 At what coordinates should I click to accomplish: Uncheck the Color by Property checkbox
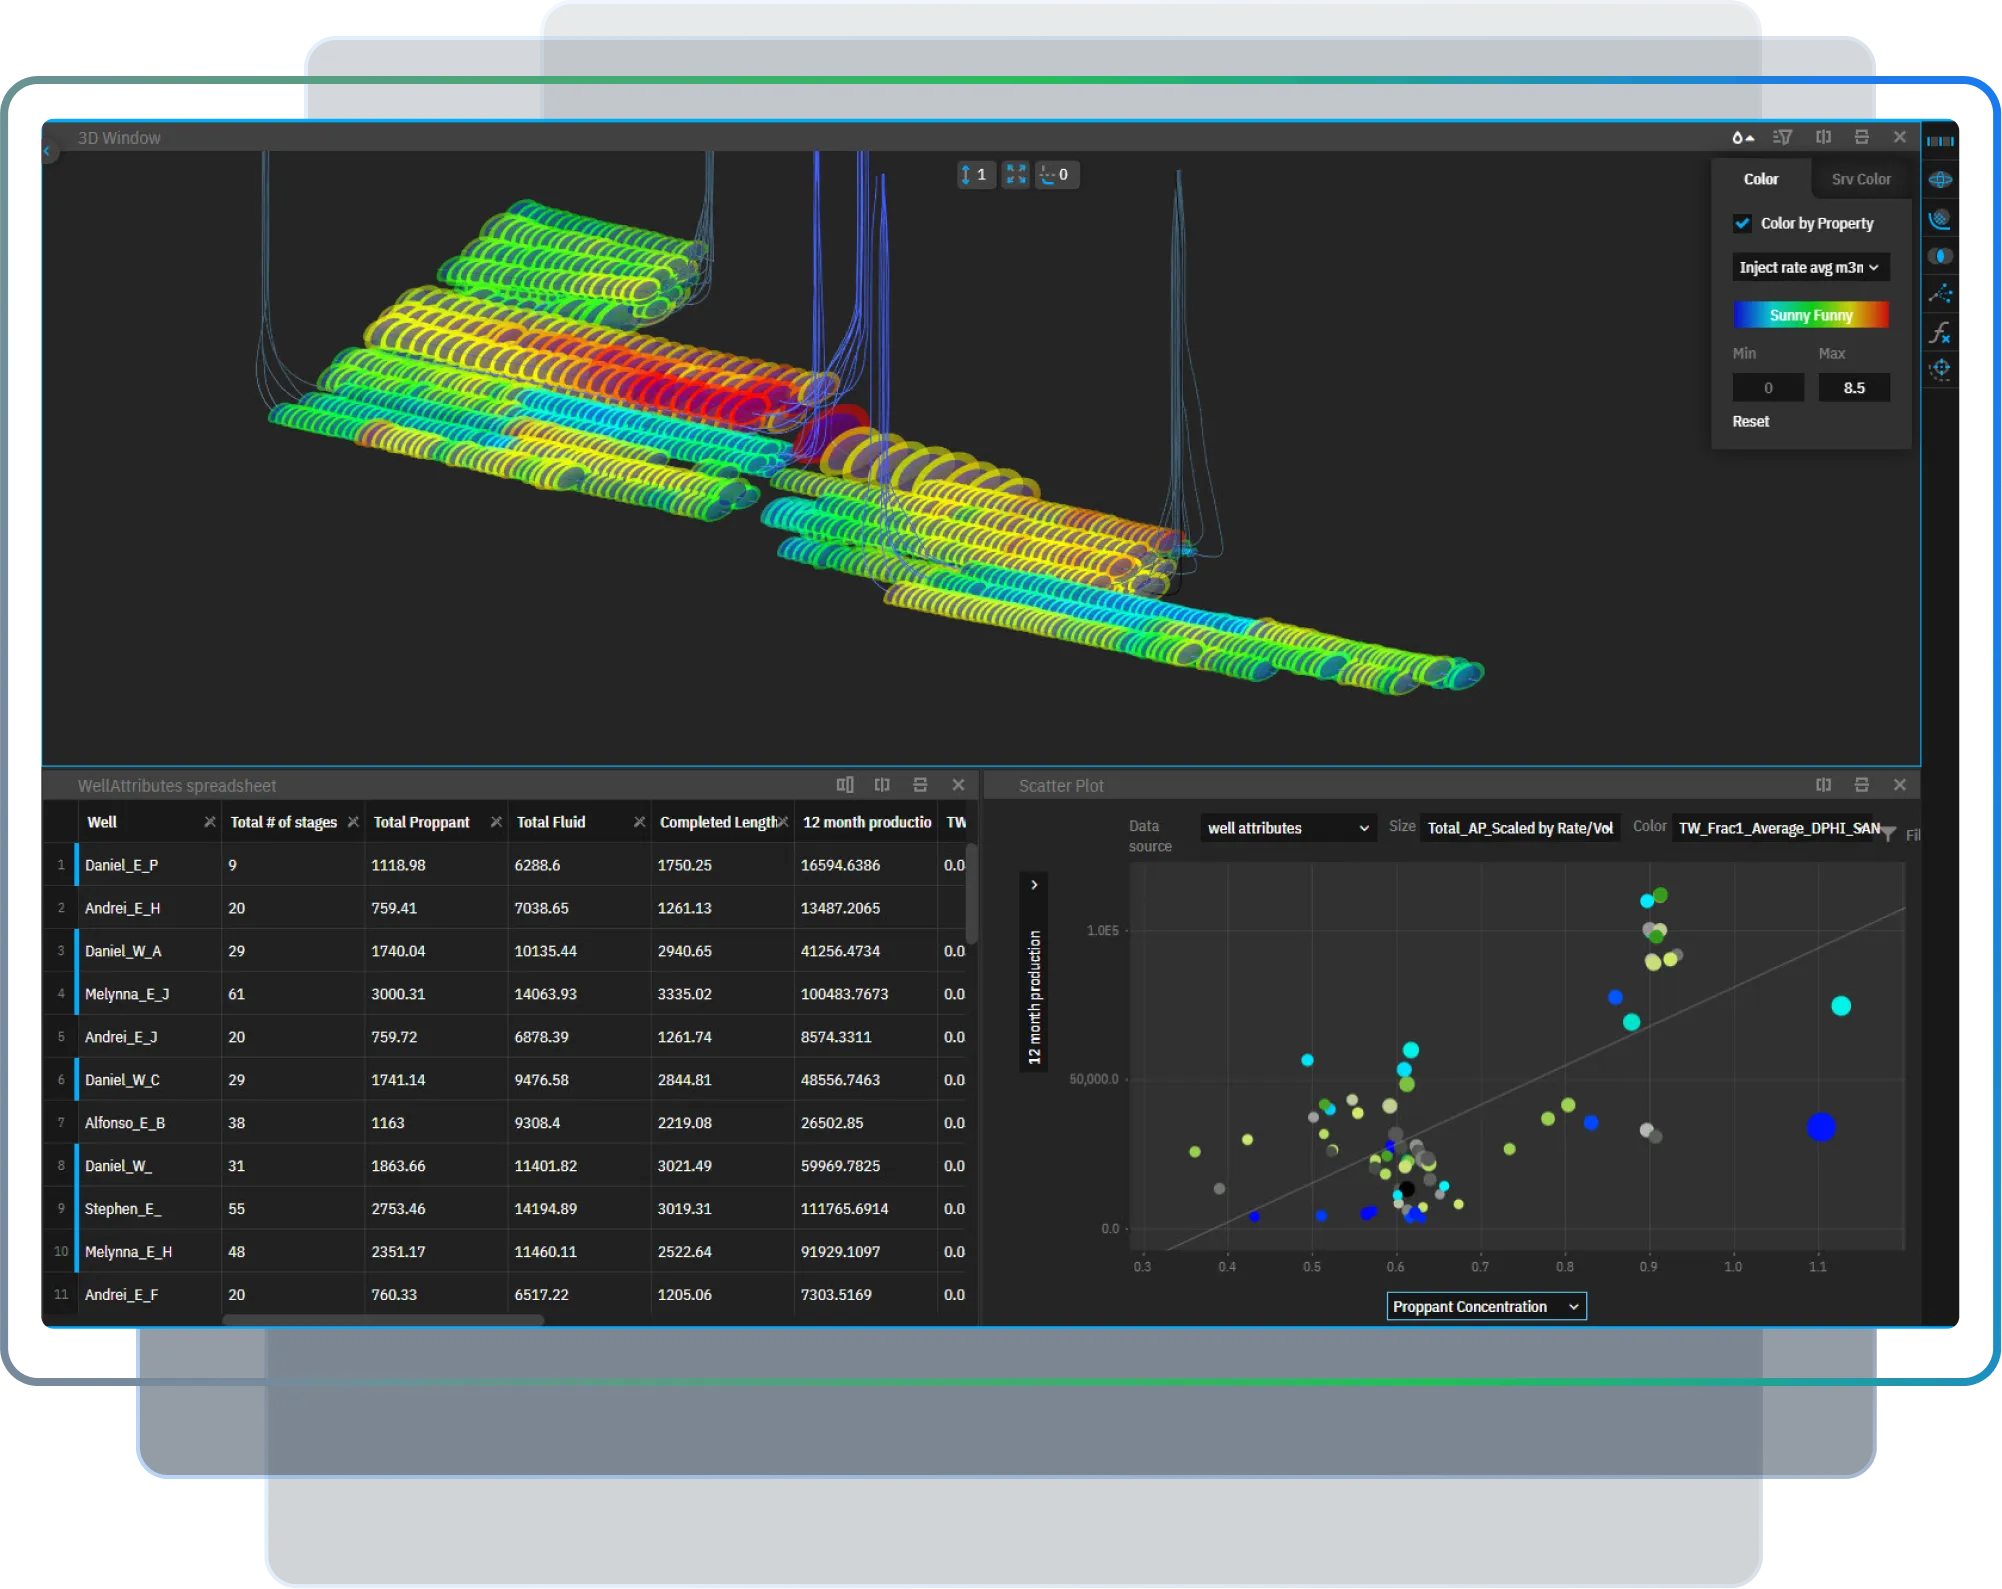coord(1742,223)
